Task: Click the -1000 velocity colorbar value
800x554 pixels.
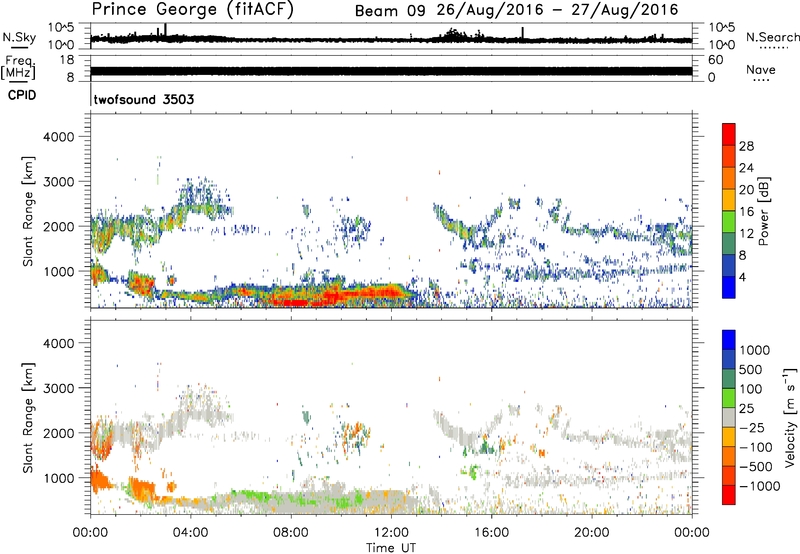Action: point(759,486)
